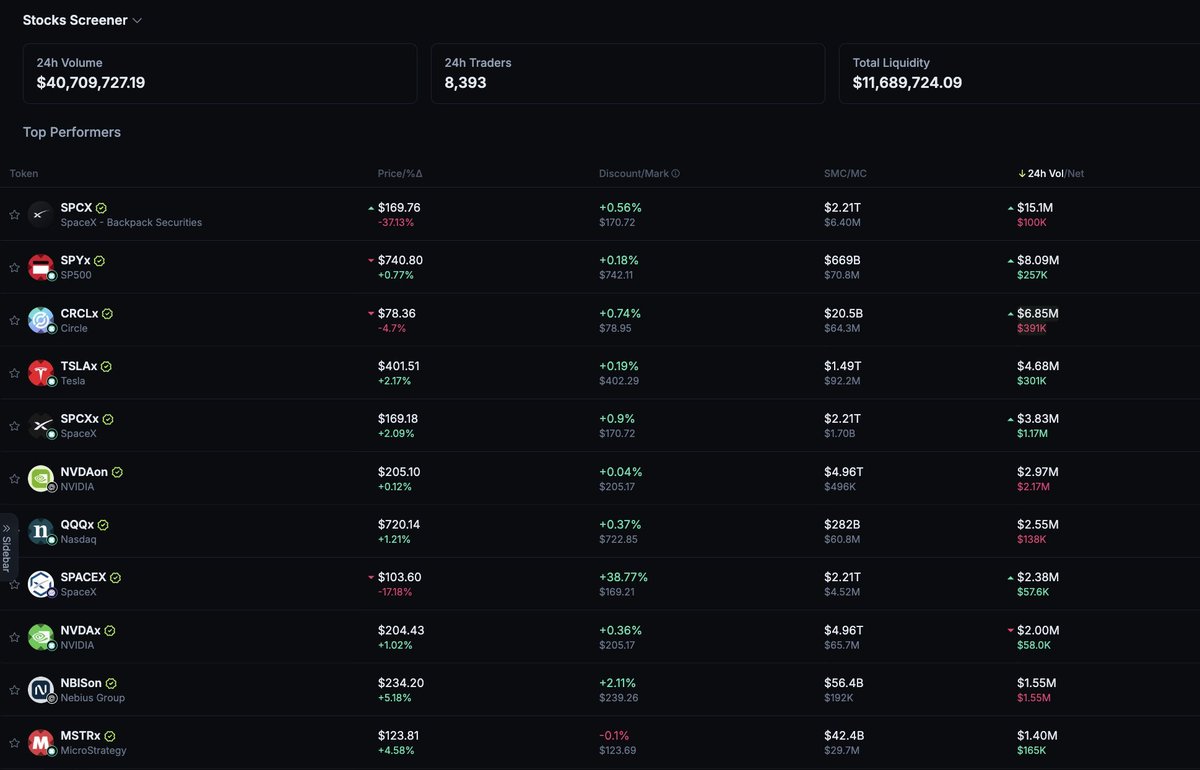Open the NVDAx token link
Image resolution: width=1200 pixels, height=770 pixels.
(80, 630)
